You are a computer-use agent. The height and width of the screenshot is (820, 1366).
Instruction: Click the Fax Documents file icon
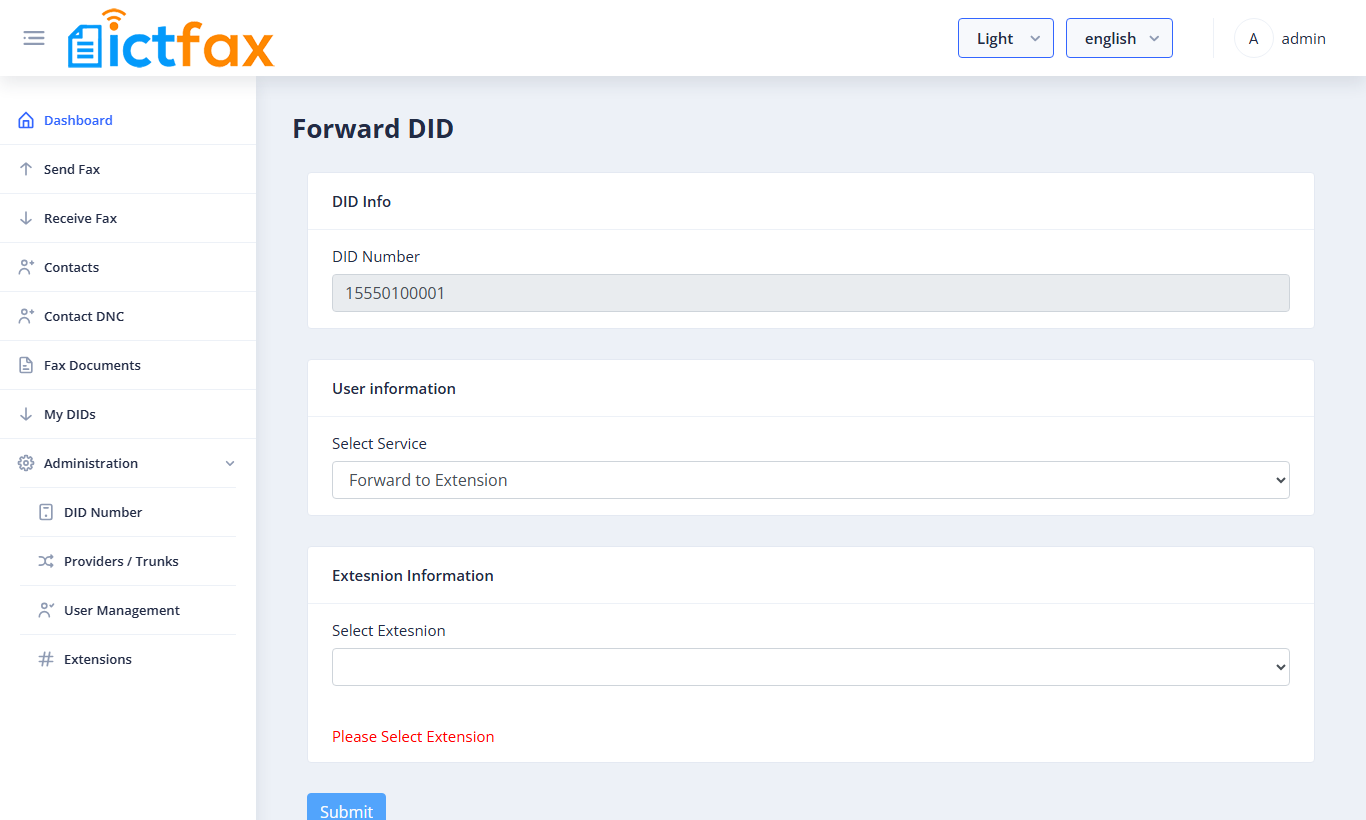(26, 365)
